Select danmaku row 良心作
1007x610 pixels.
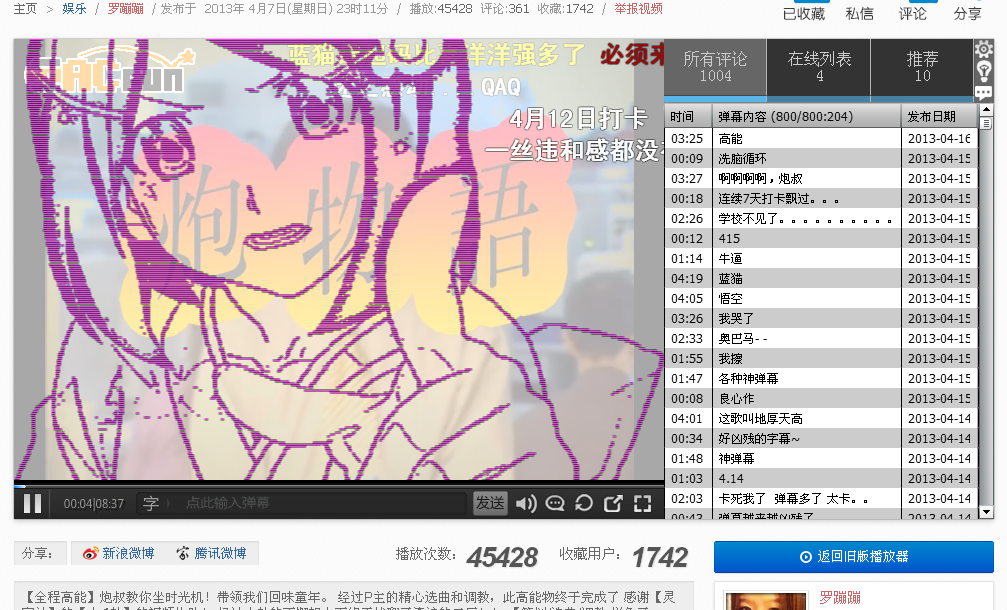821,399
